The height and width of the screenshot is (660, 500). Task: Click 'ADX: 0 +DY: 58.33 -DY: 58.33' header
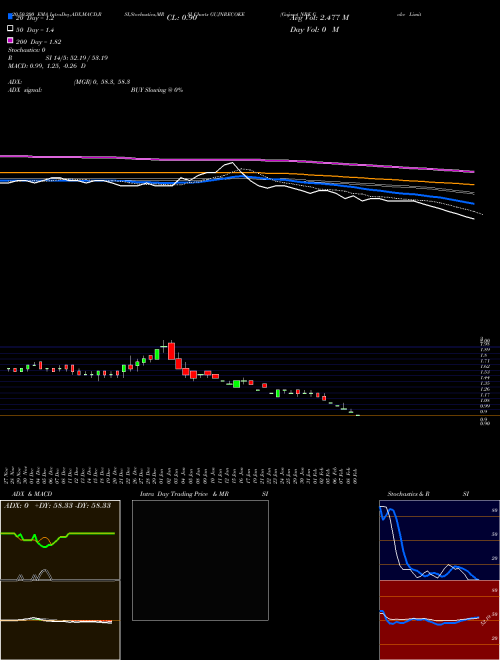(57, 506)
